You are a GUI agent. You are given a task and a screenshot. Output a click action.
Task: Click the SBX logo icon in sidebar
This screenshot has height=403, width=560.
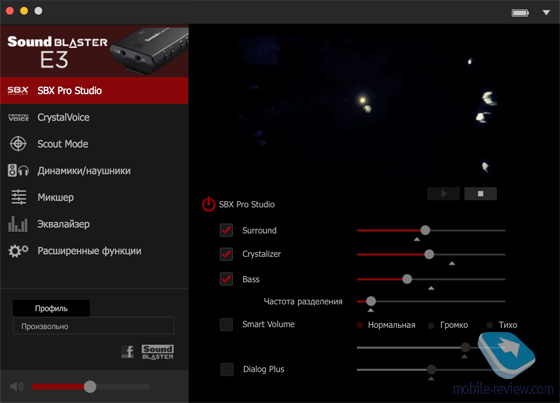click(18, 90)
